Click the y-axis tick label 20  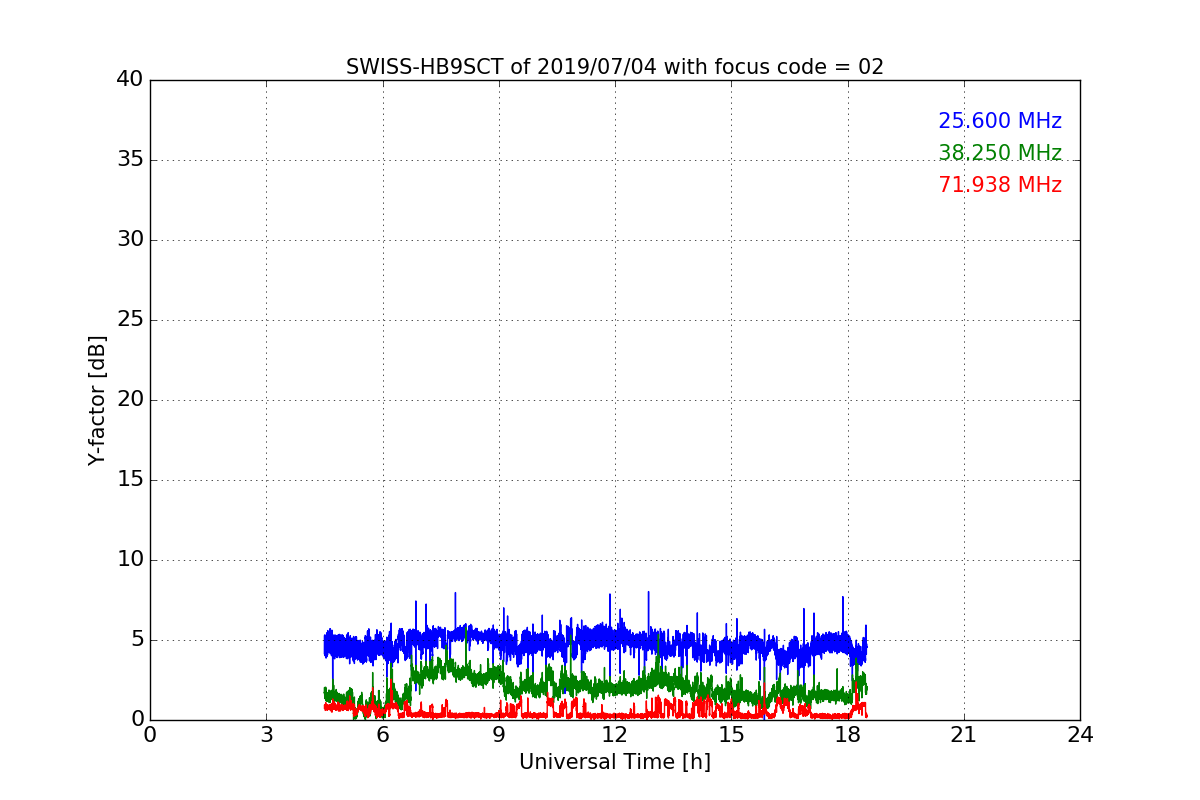pos(130,400)
